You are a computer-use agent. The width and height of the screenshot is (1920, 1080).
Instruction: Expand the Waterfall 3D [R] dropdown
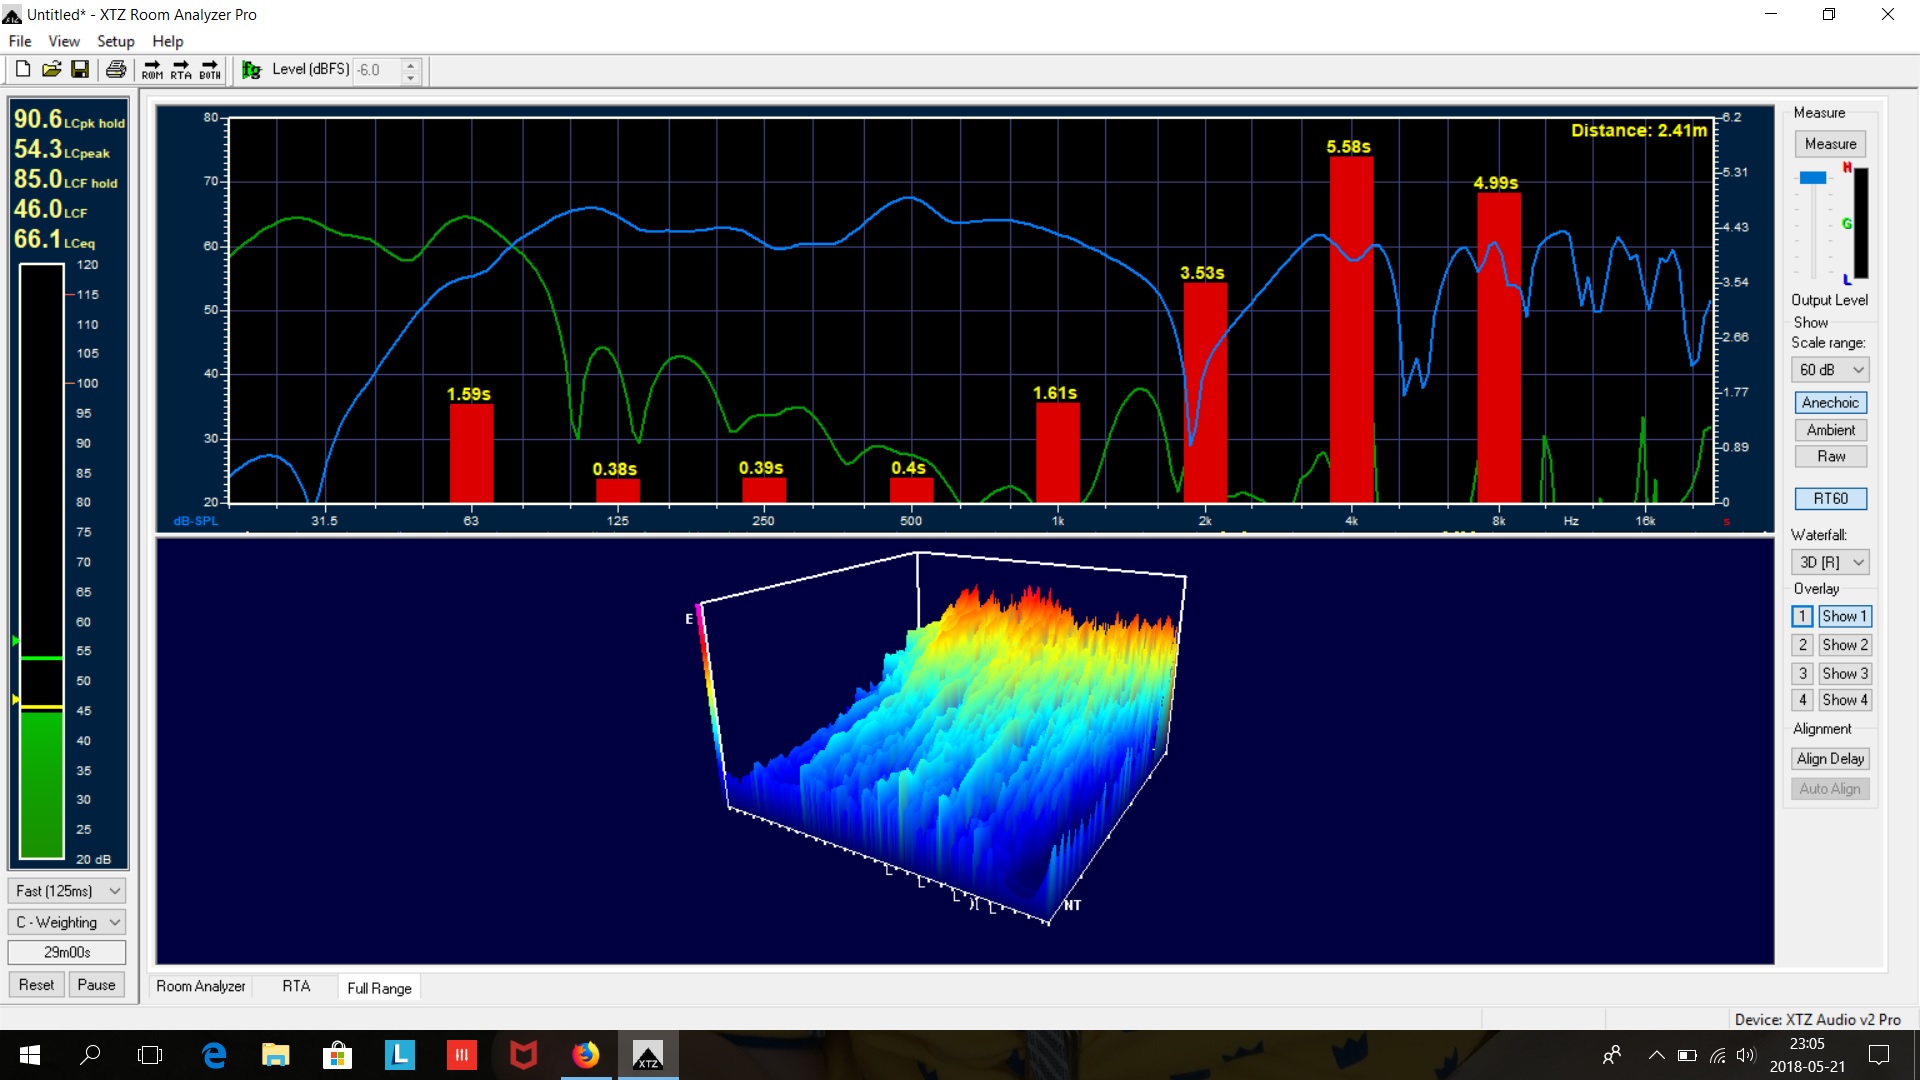pyautogui.click(x=1830, y=562)
